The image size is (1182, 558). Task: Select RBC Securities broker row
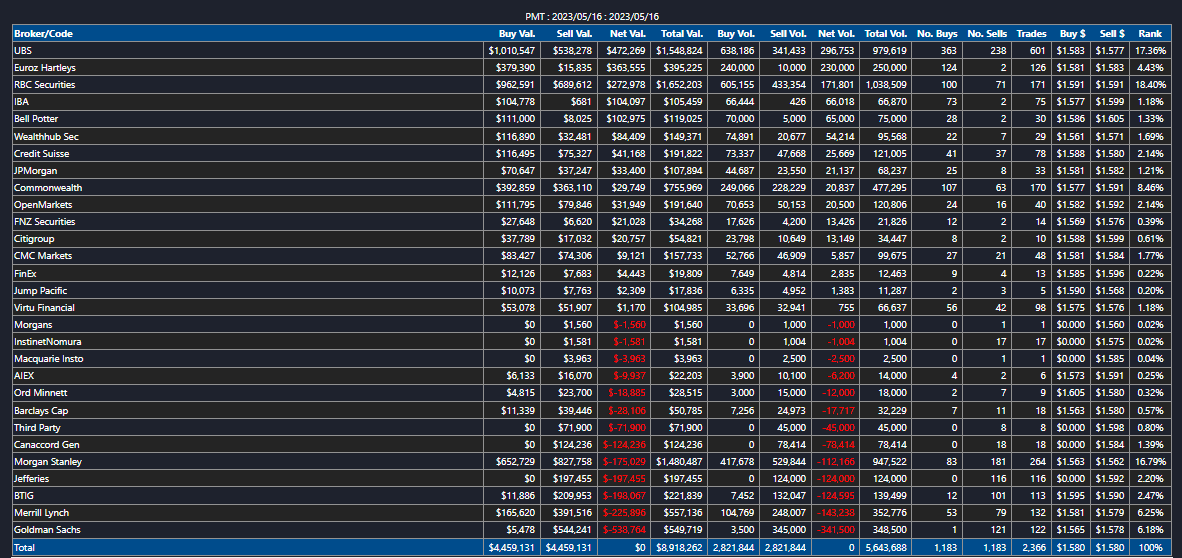591,84
